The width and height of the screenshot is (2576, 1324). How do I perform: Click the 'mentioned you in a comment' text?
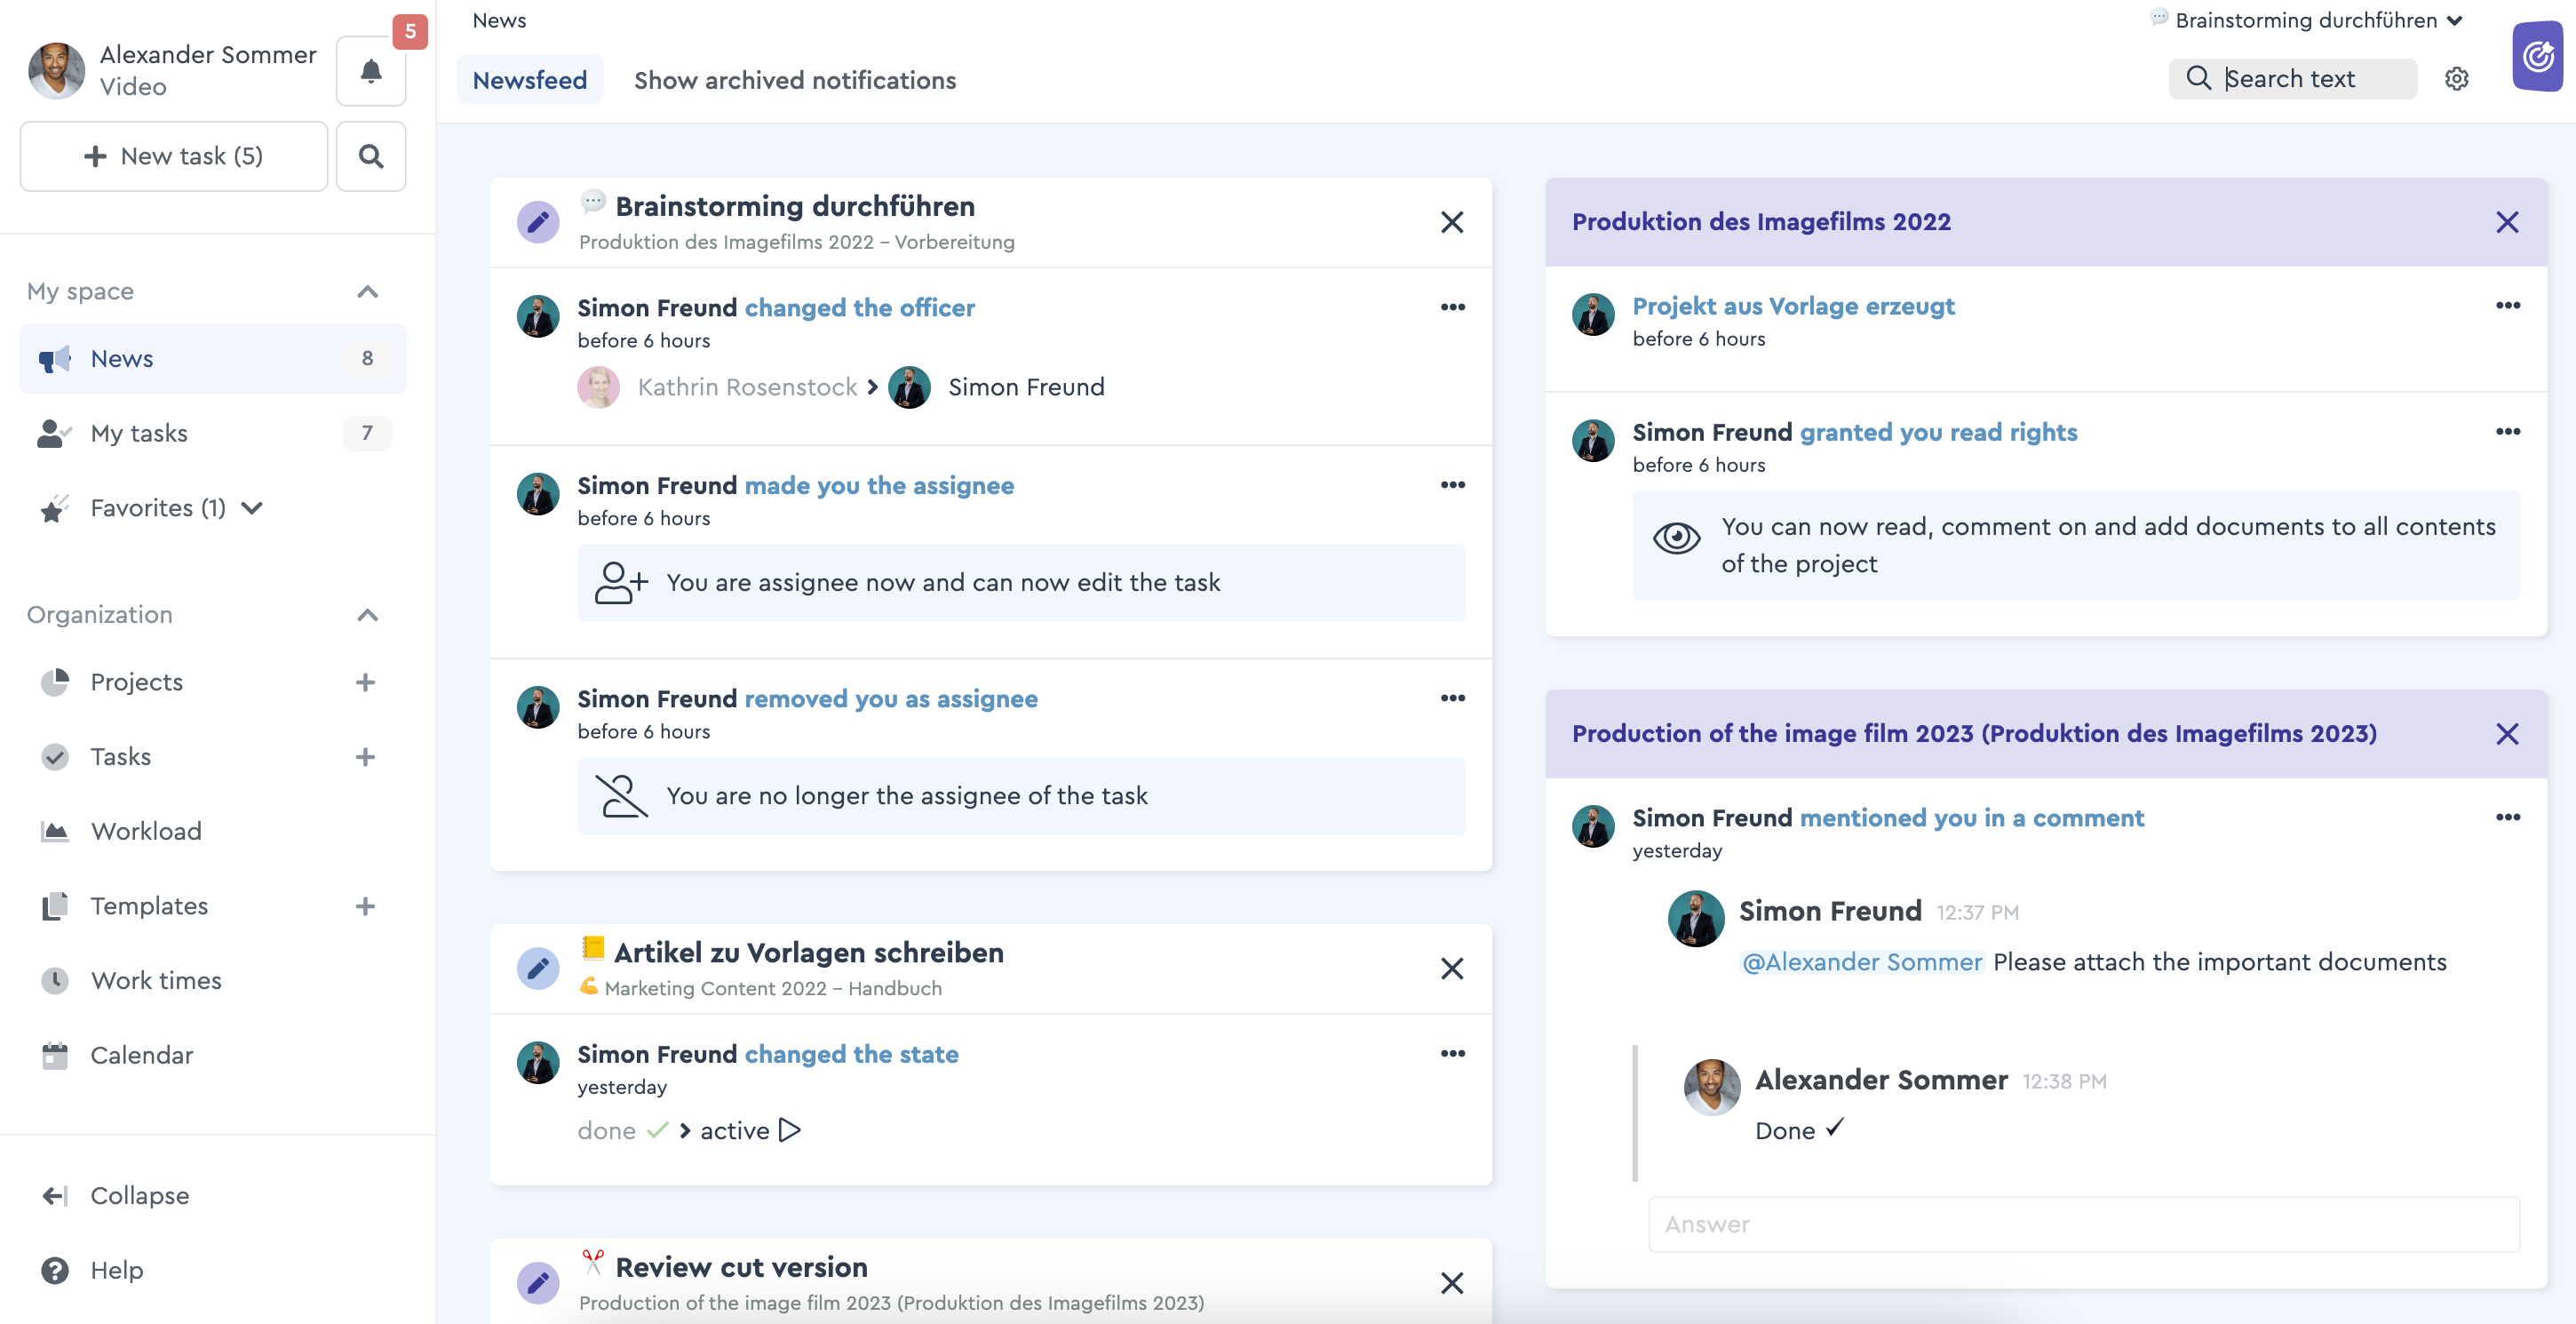(1972, 818)
